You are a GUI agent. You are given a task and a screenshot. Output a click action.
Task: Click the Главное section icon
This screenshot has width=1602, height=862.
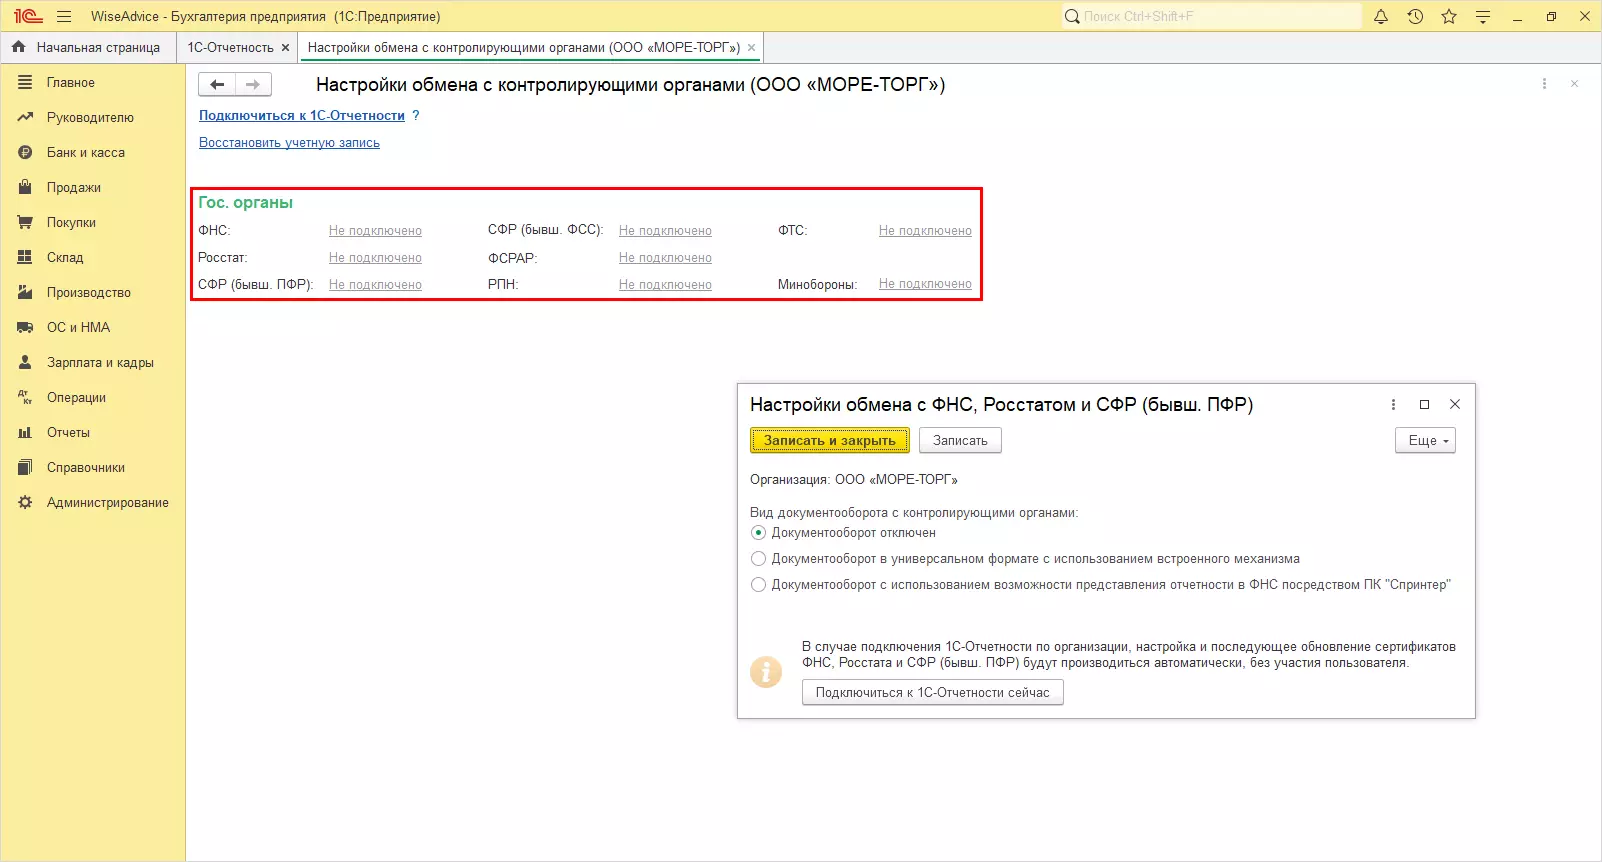coord(25,83)
